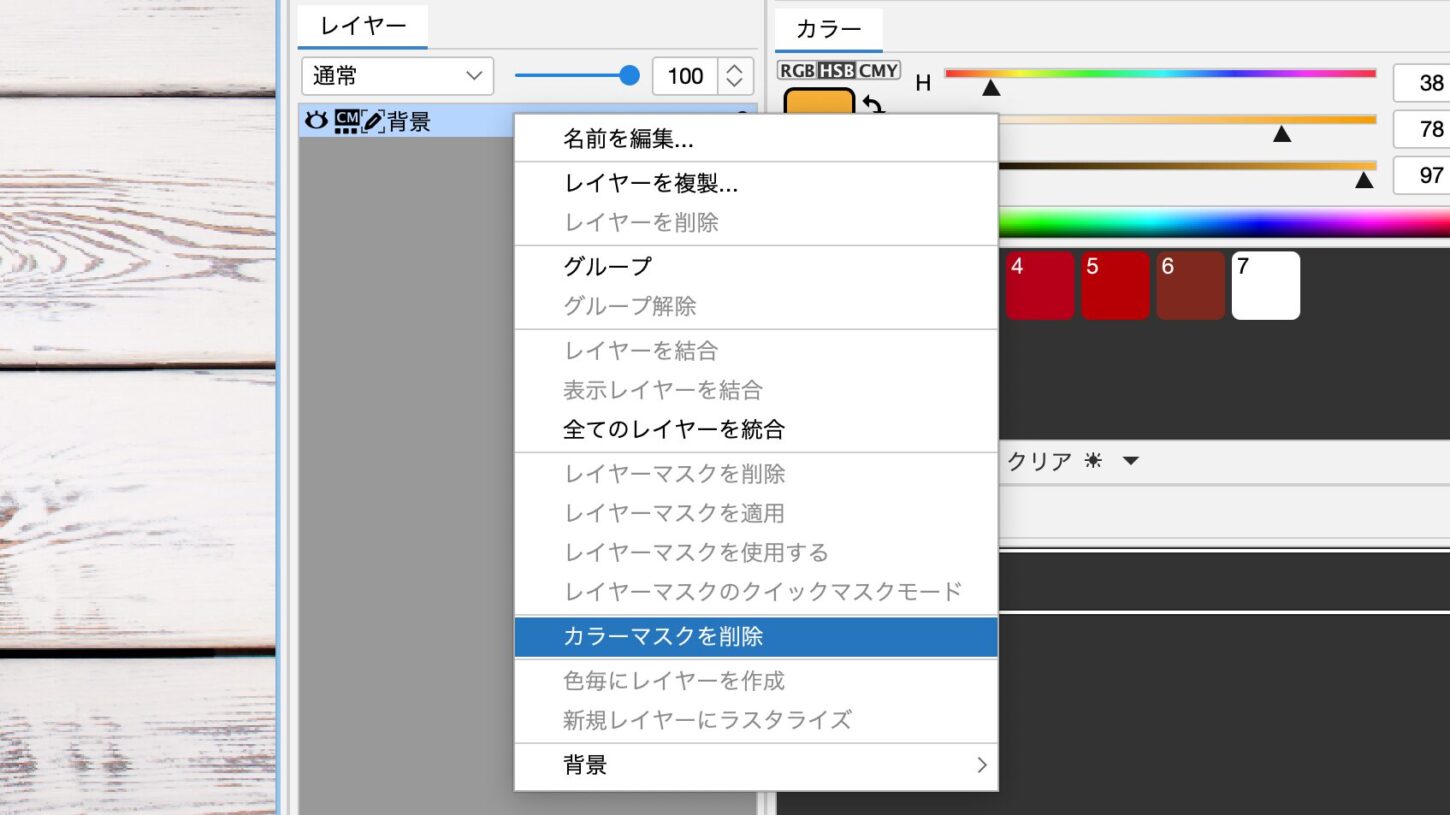Image resolution: width=1450 pixels, height=815 pixels.
Task: Toggle visibility eye of 背景 layer
Action: click(316, 121)
